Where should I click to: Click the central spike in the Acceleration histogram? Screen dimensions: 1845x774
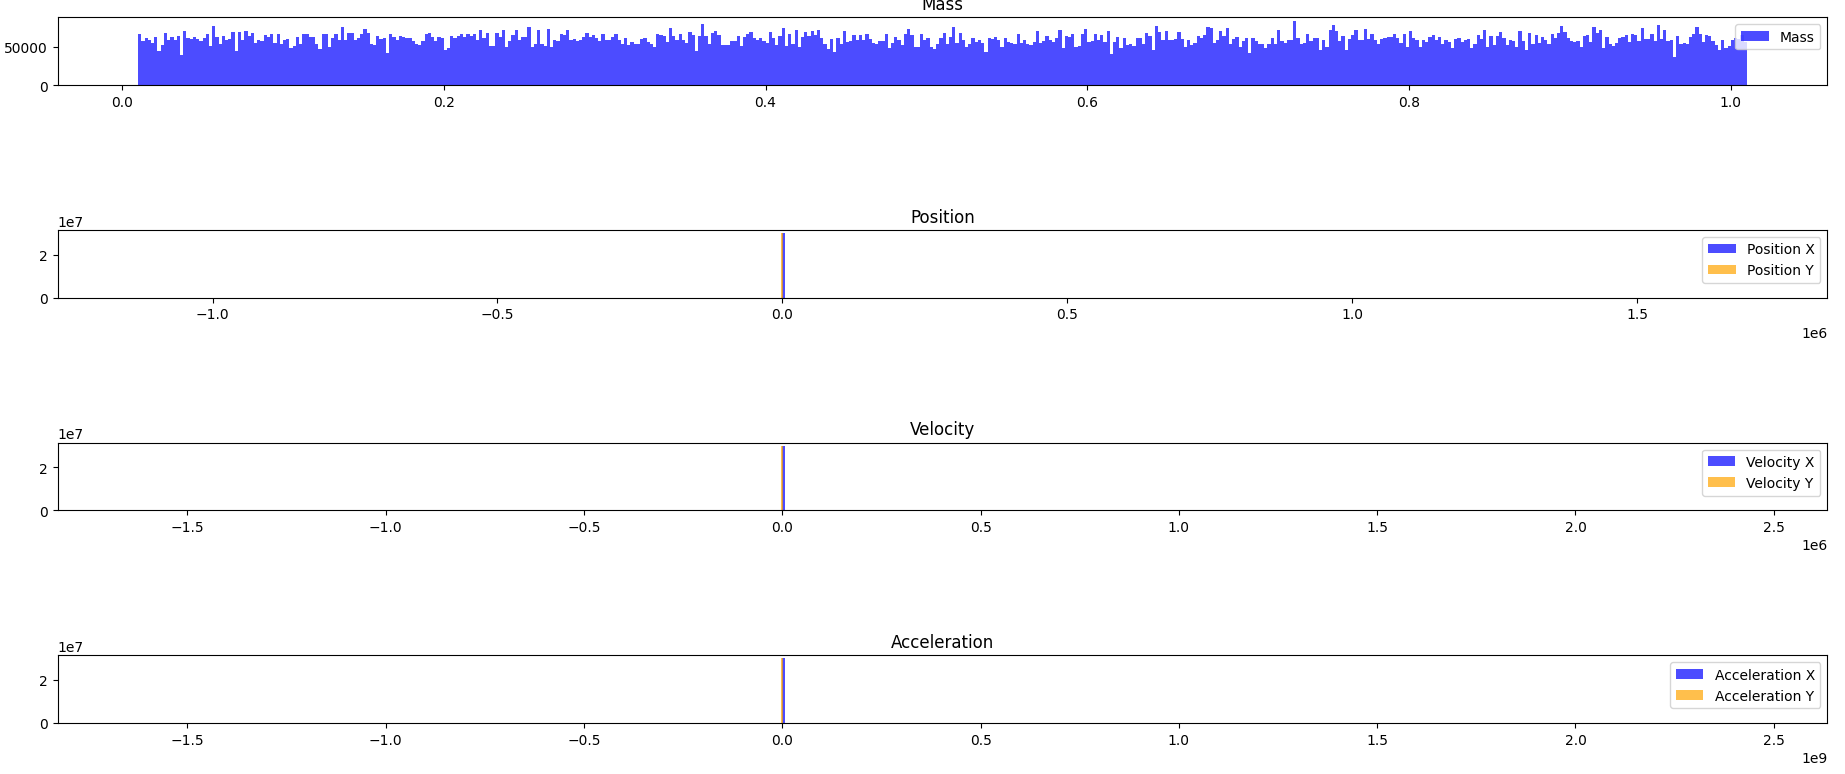(783, 691)
